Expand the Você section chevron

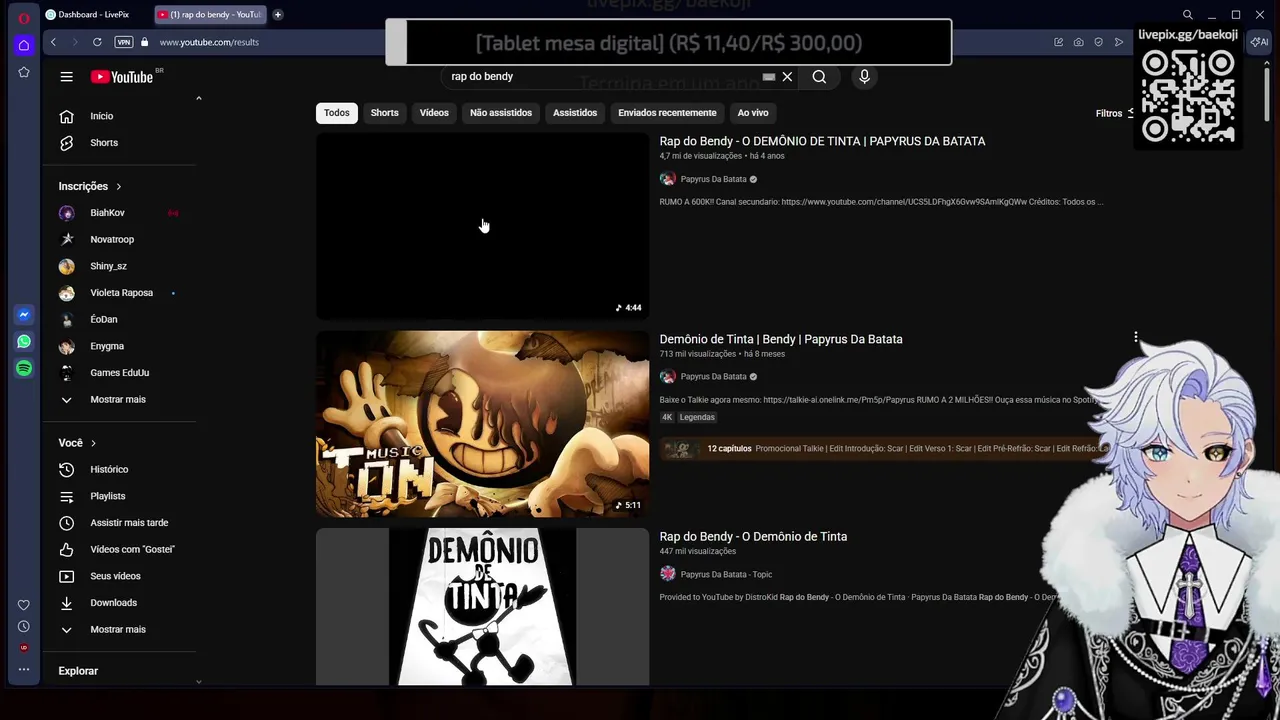tap(93, 443)
